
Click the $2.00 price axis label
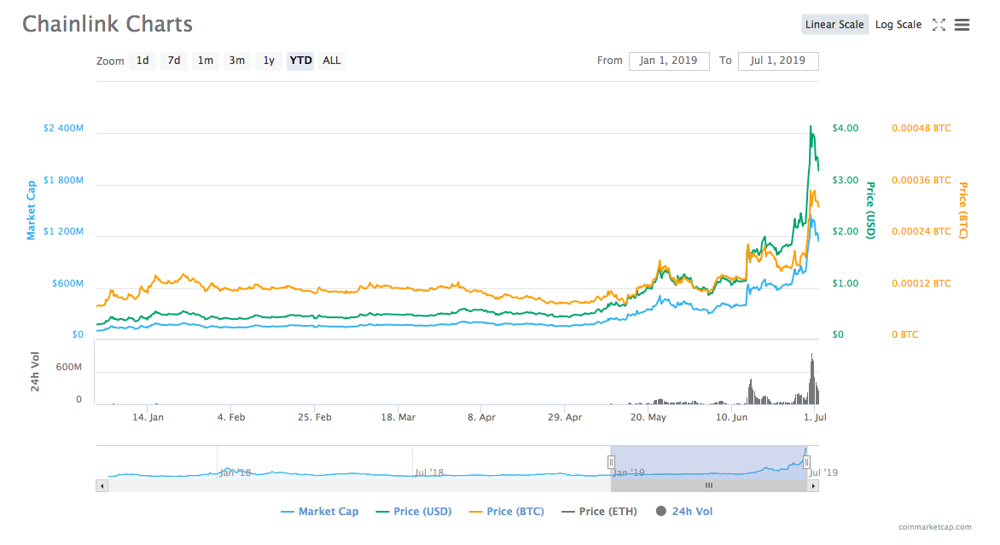[x=845, y=231]
